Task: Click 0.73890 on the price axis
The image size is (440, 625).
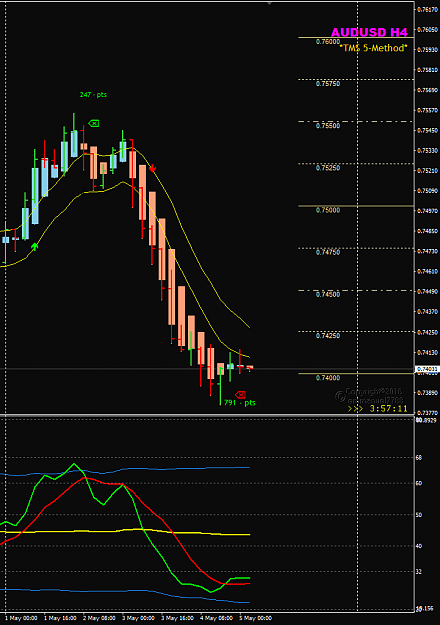Action: (x=428, y=393)
